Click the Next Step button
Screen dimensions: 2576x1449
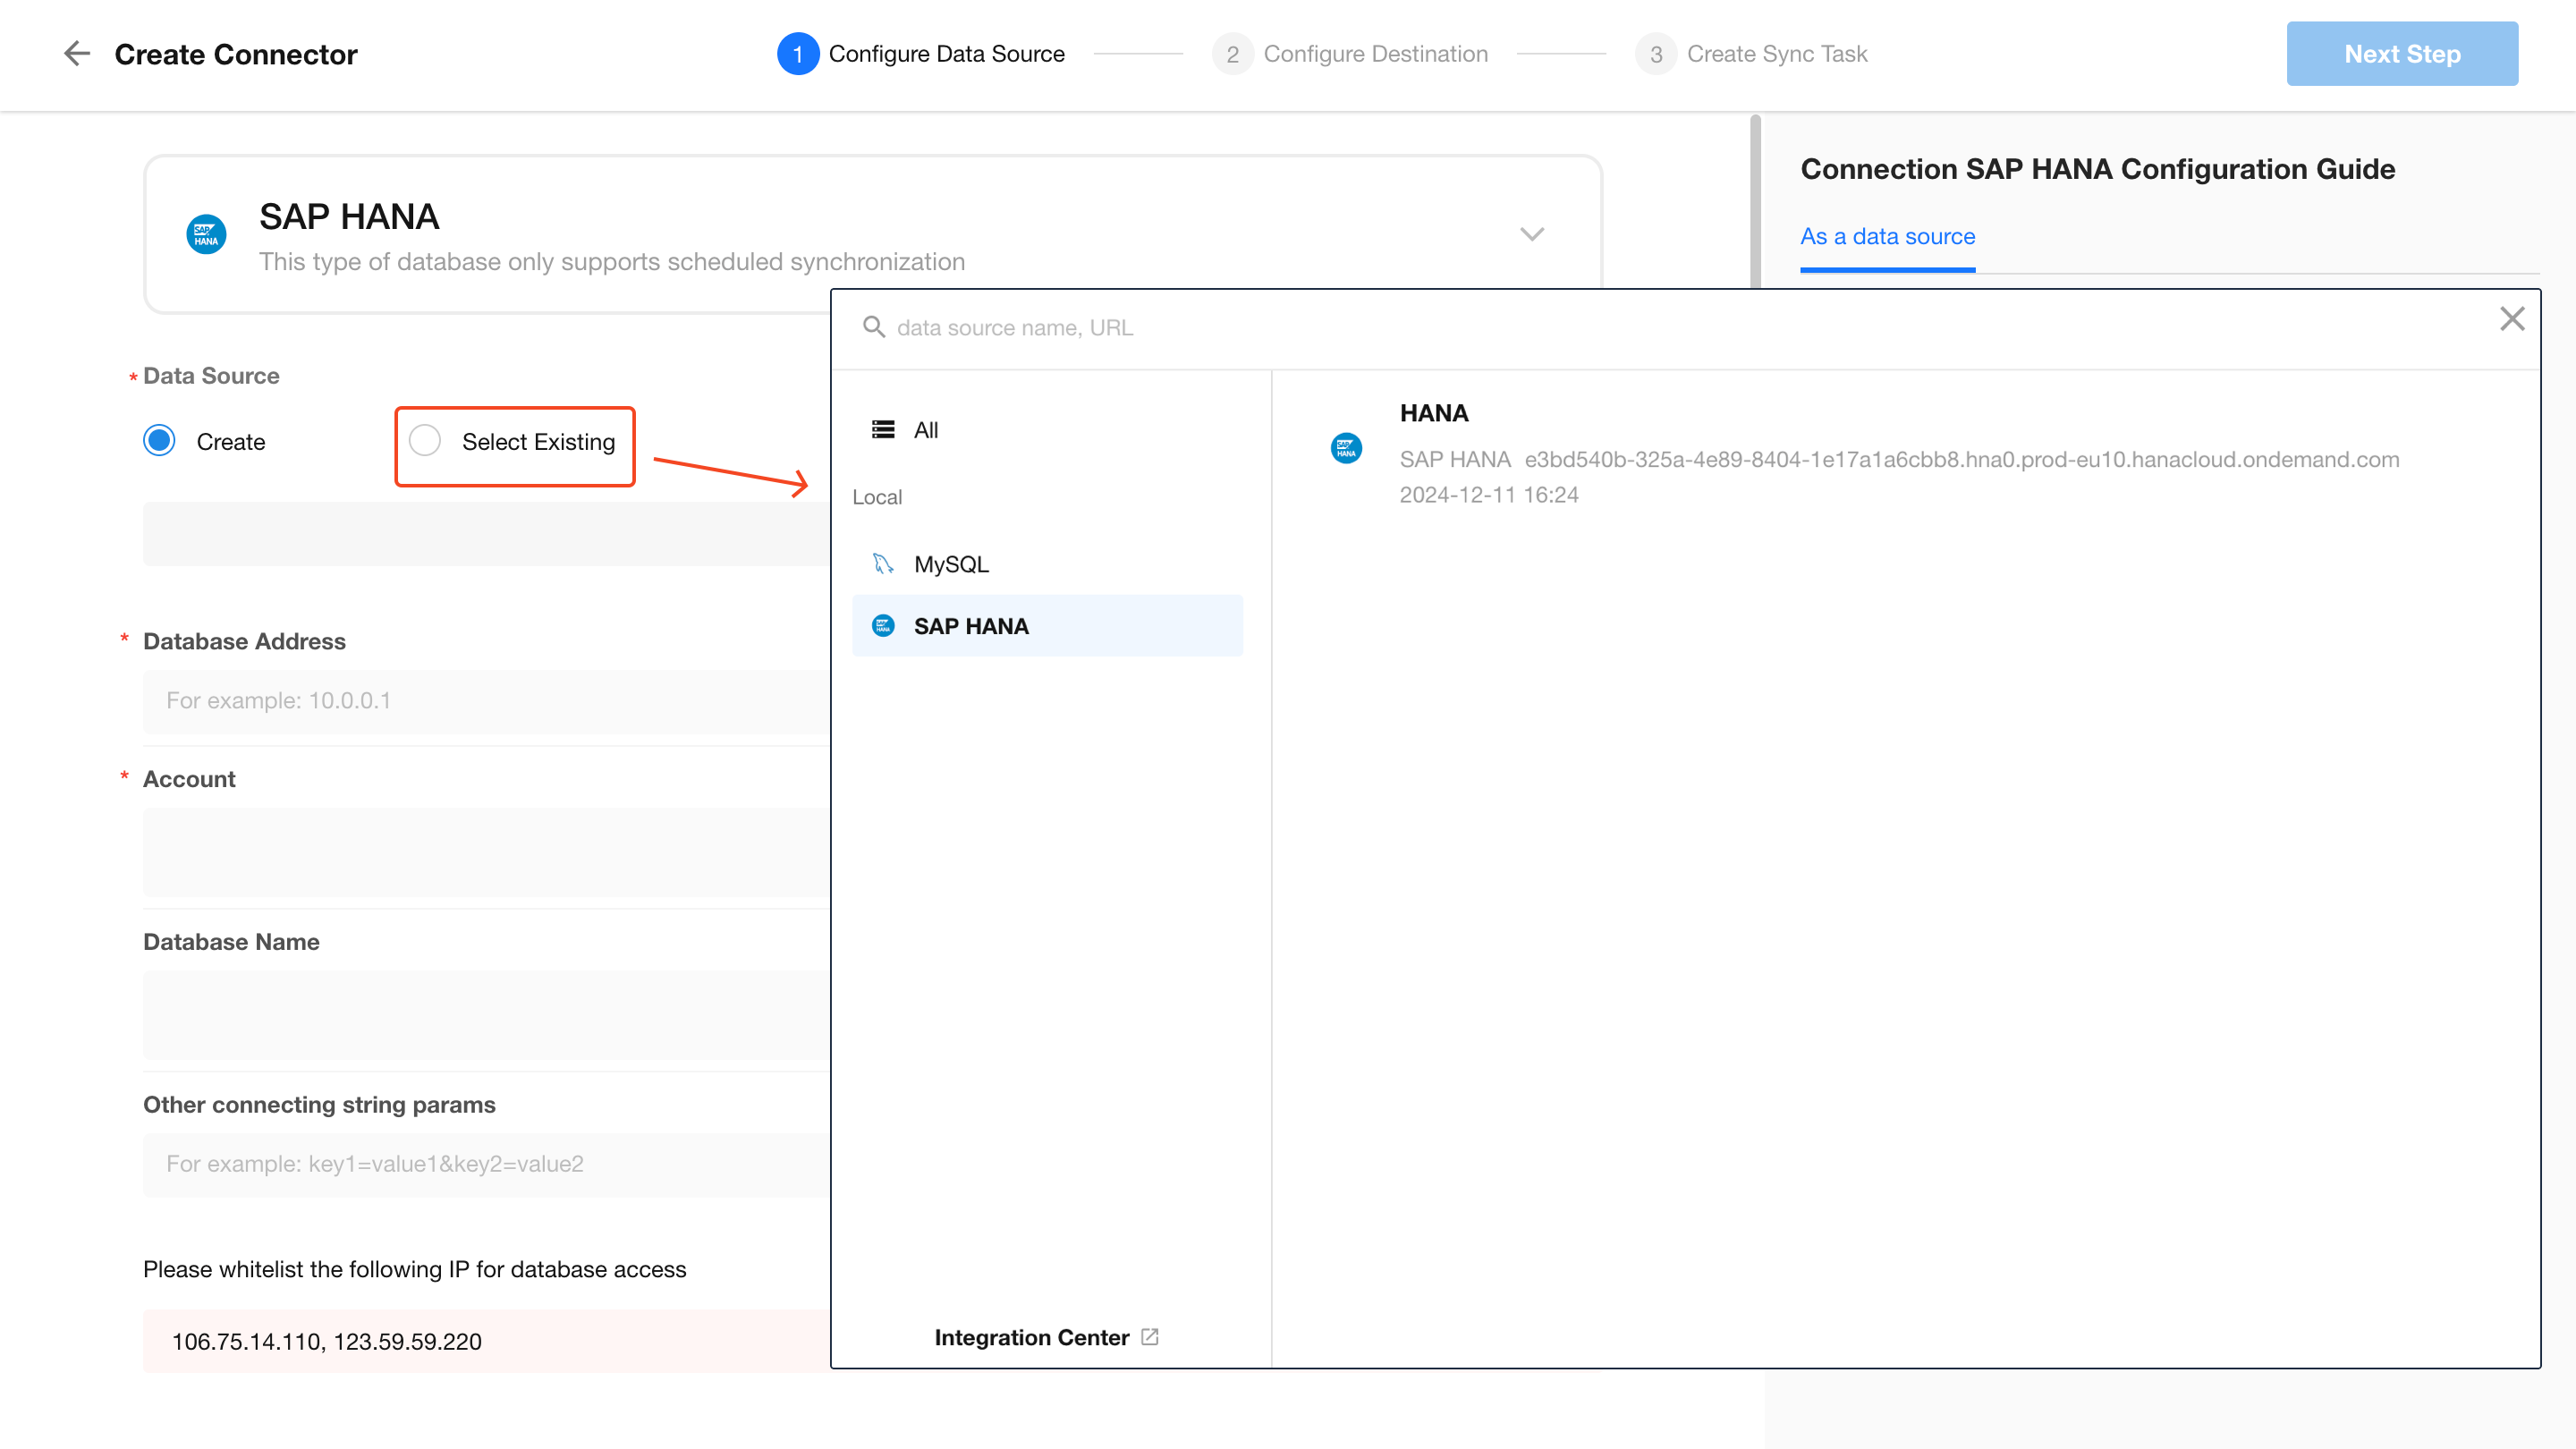pyautogui.click(x=2401, y=54)
